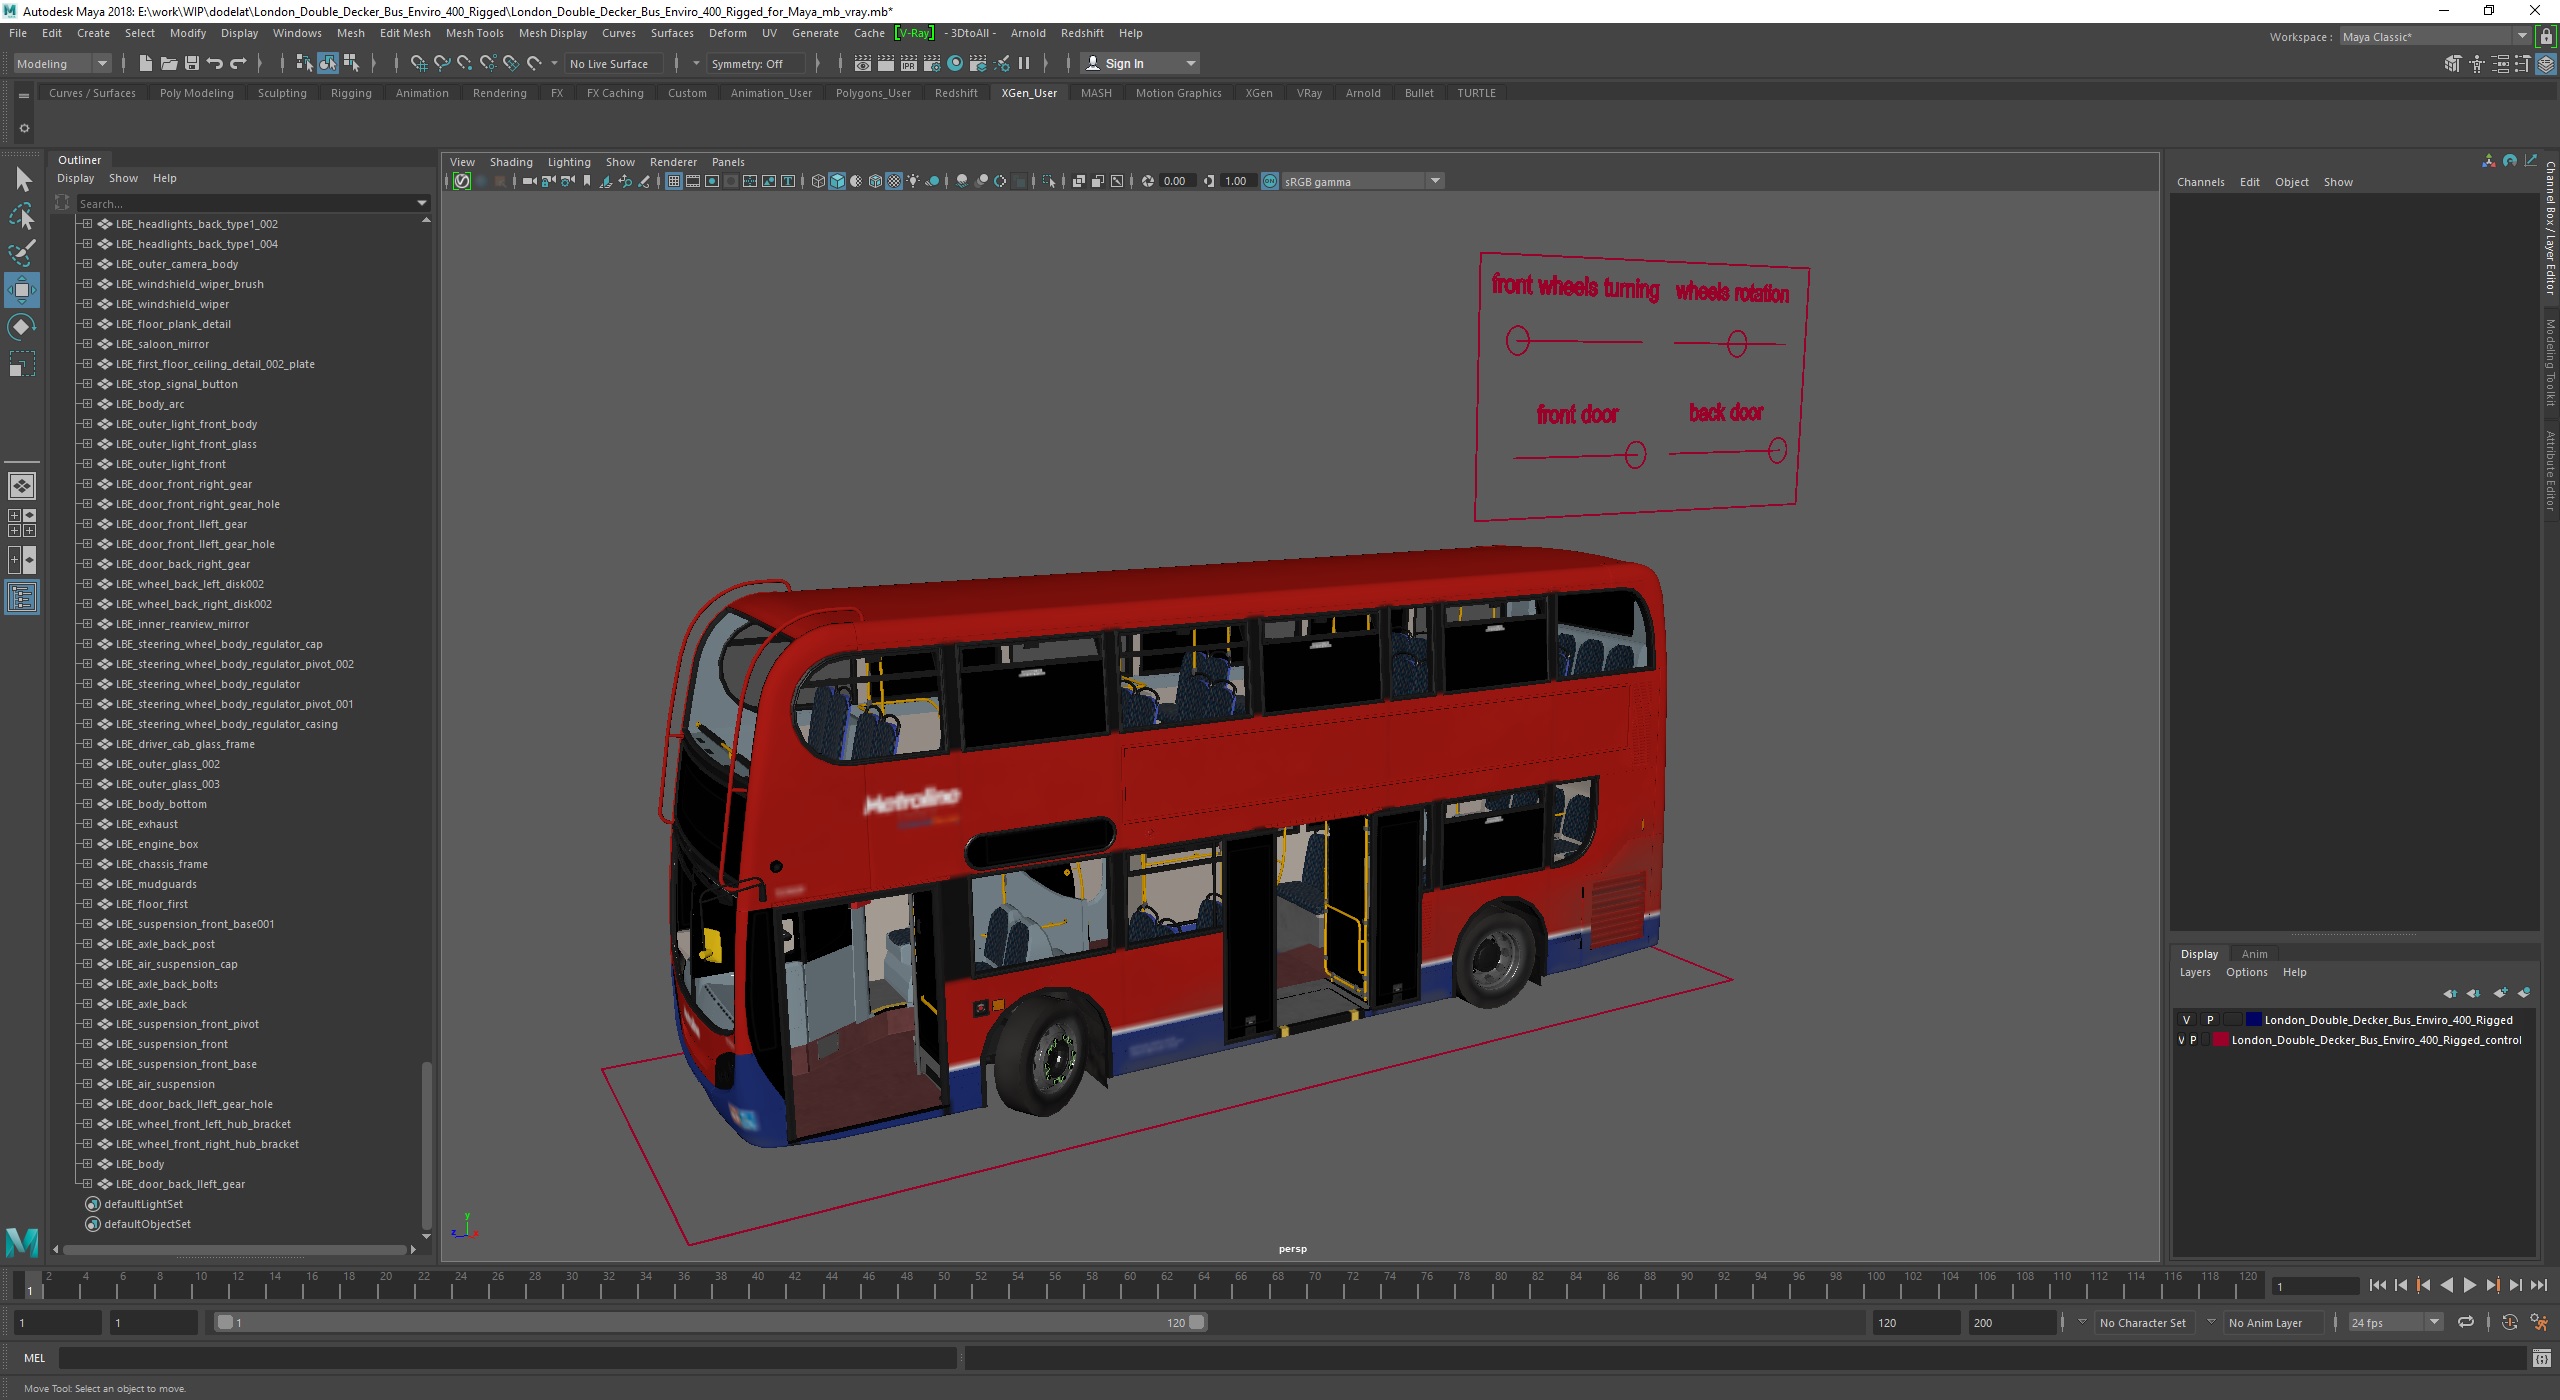The image size is (2560, 1400).
Task: Click the V-Ray viewport render icon
Action: coord(461,181)
